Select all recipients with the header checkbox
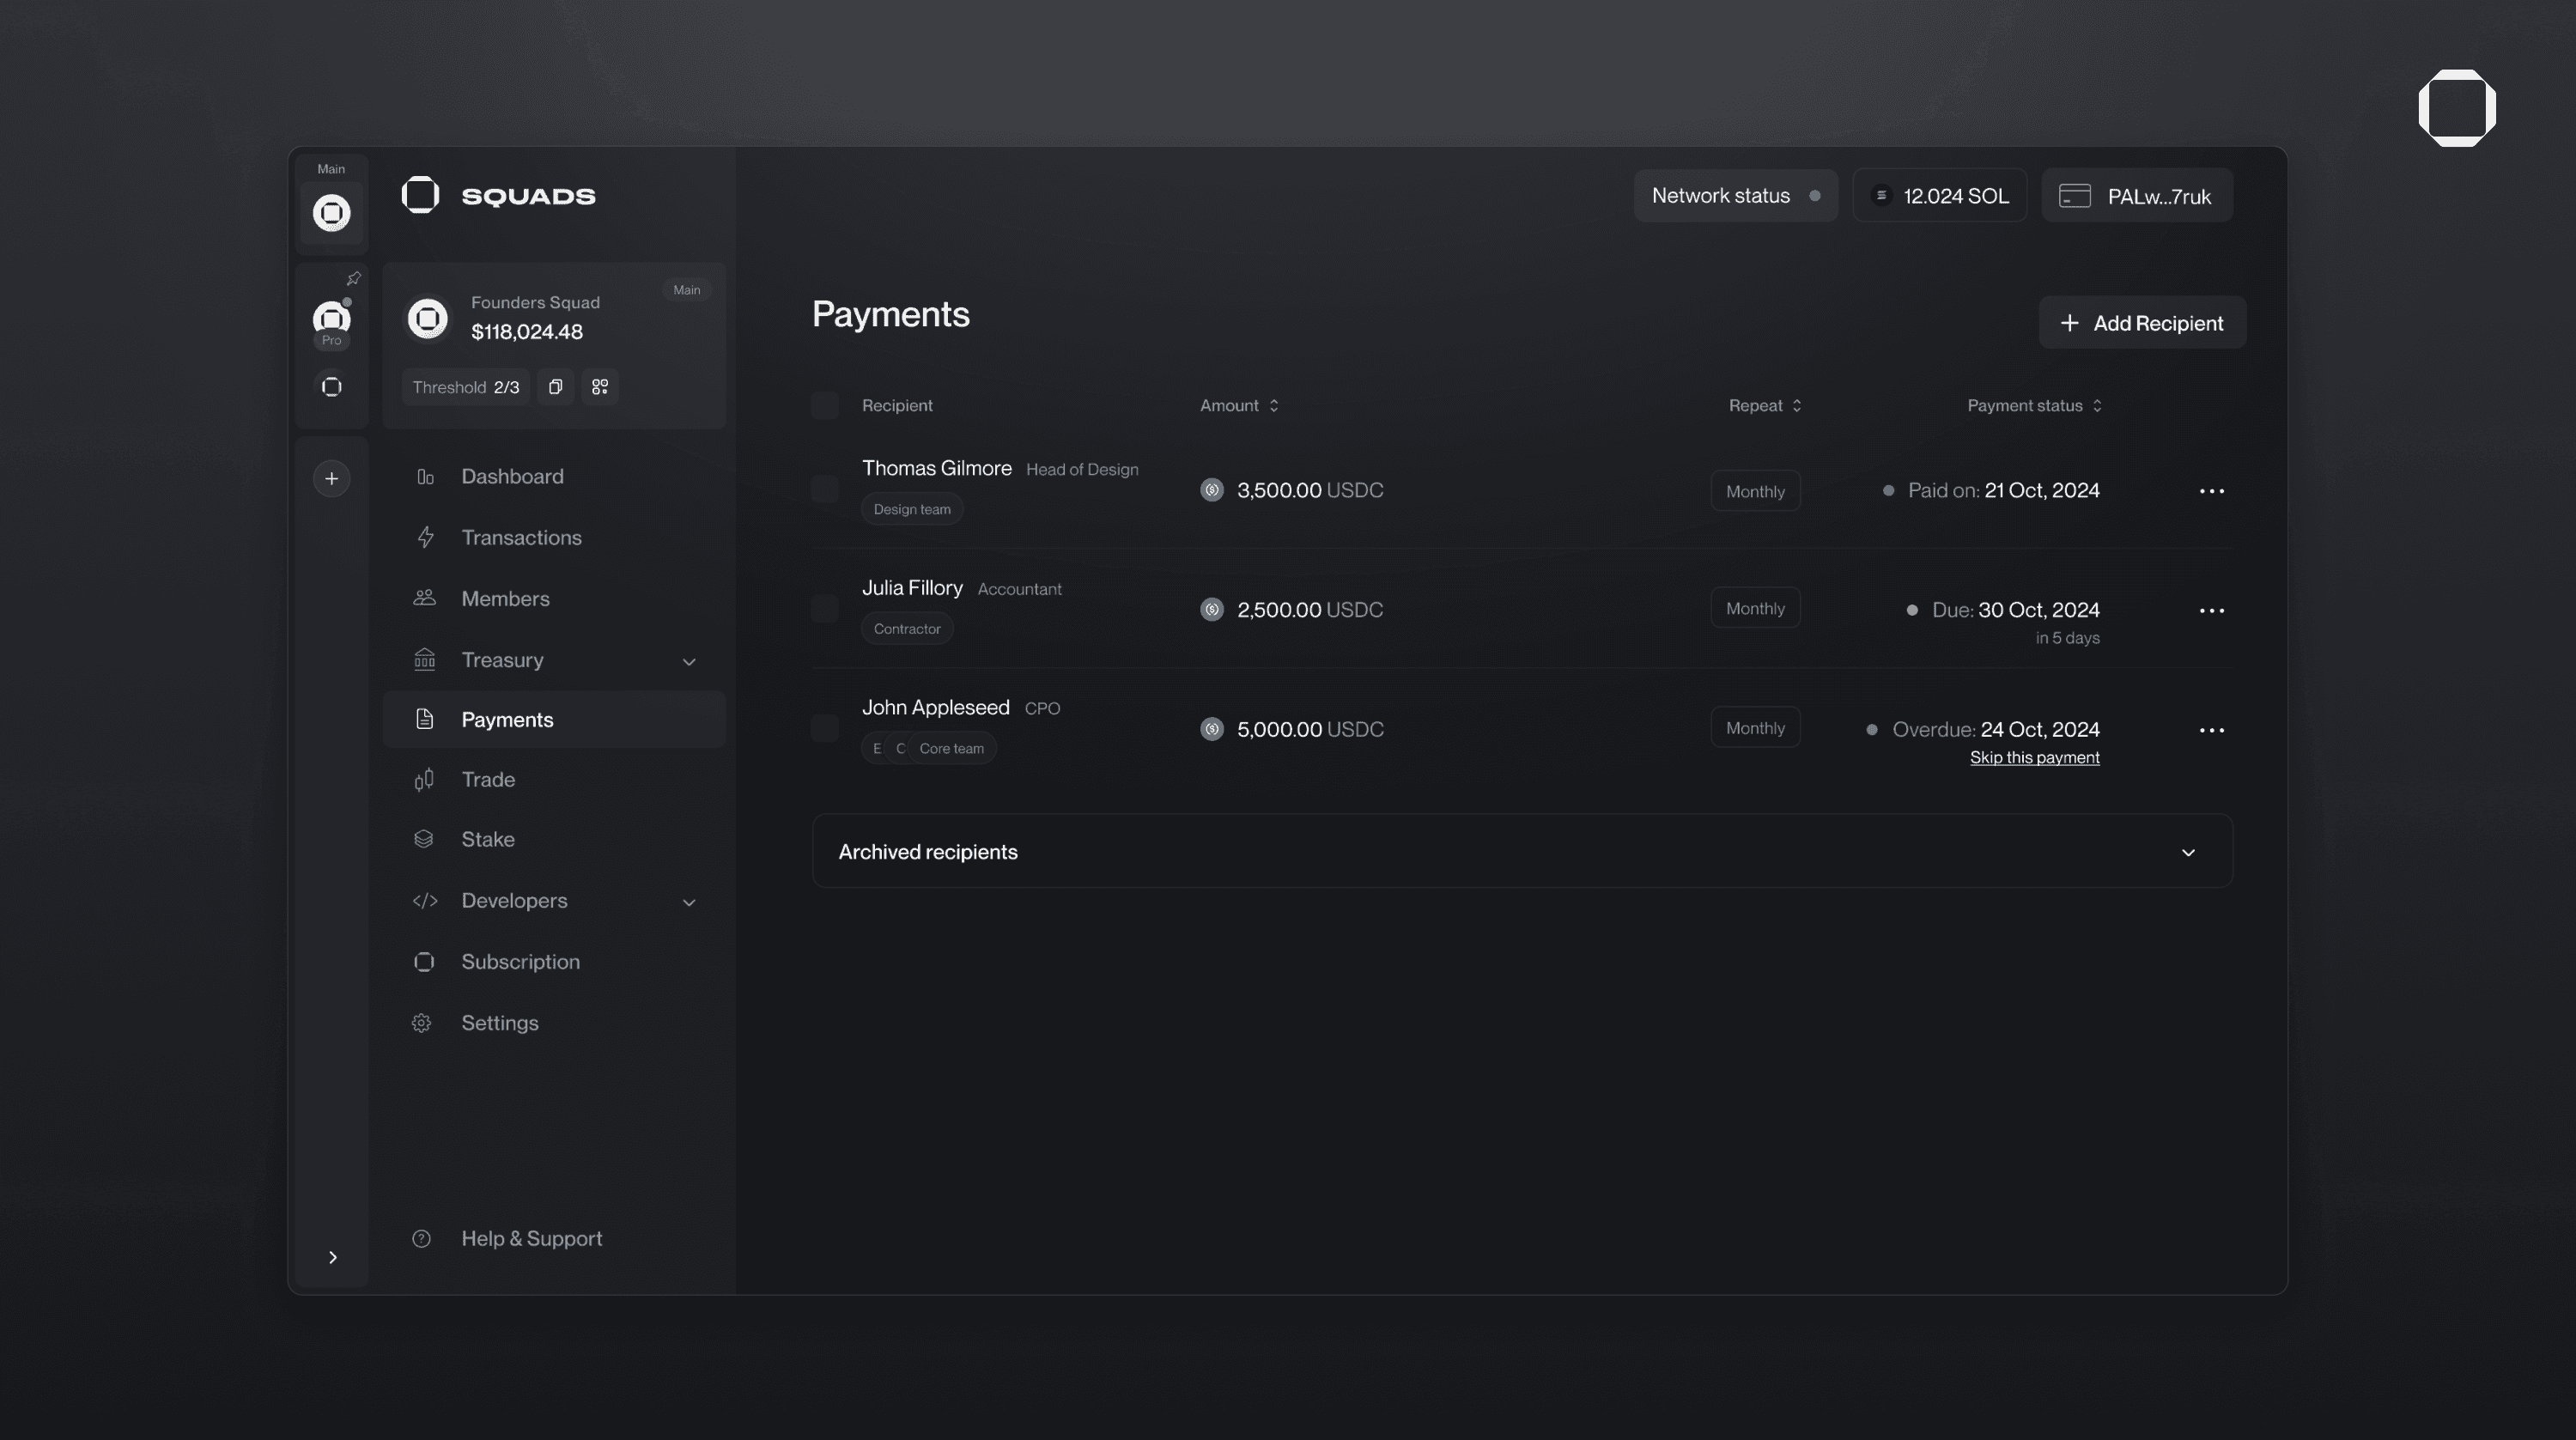Screen dimensions: 2576x1440 (x=824, y=405)
